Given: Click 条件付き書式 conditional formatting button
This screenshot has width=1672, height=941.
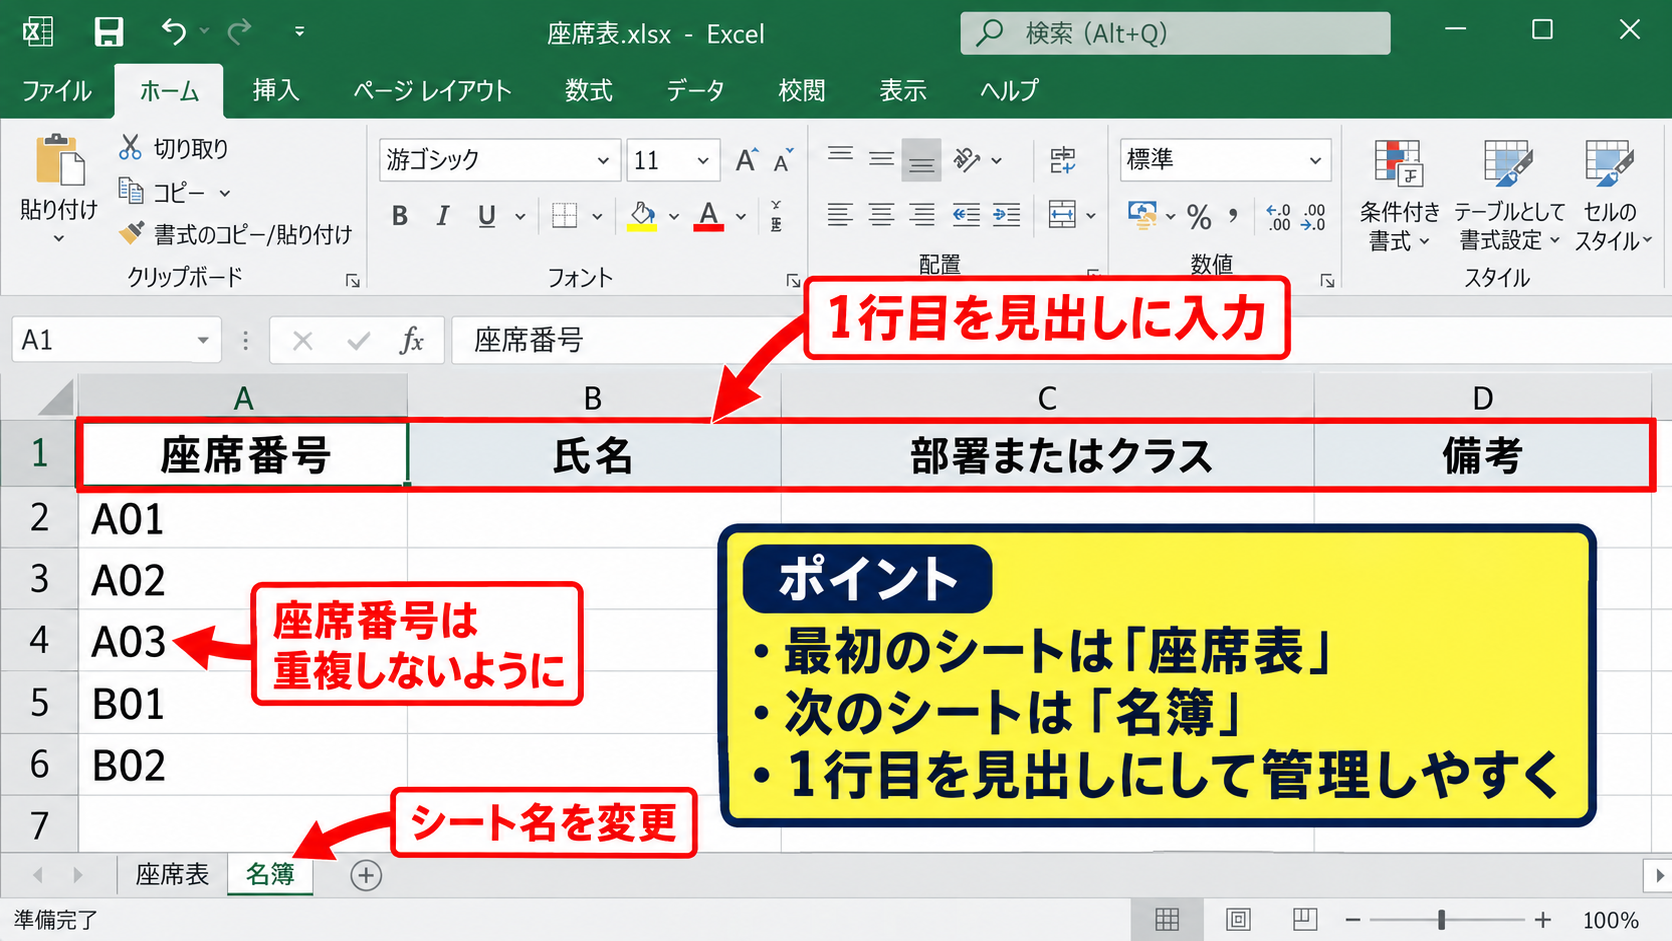Looking at the screenshot, I should click(x=1399, y=196).
